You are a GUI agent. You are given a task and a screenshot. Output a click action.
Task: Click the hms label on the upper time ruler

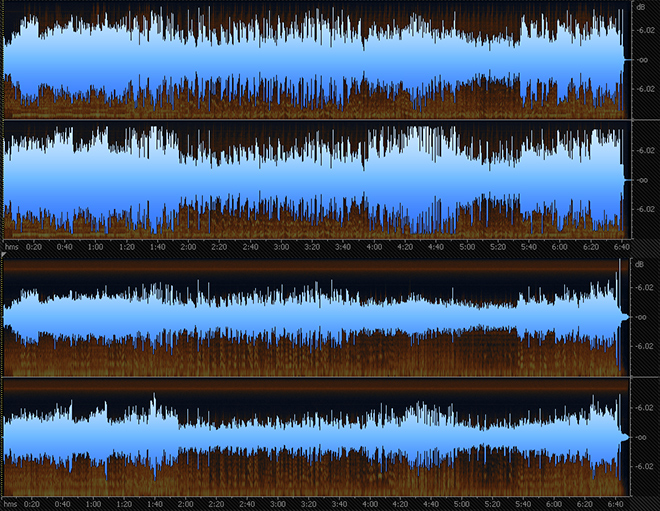tap(11, 247)
